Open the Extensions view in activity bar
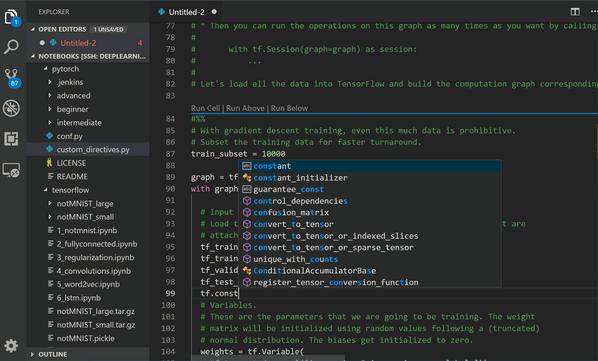Viewport: 598px width, 361px height. pyautogui.click(x=11, y=139)
